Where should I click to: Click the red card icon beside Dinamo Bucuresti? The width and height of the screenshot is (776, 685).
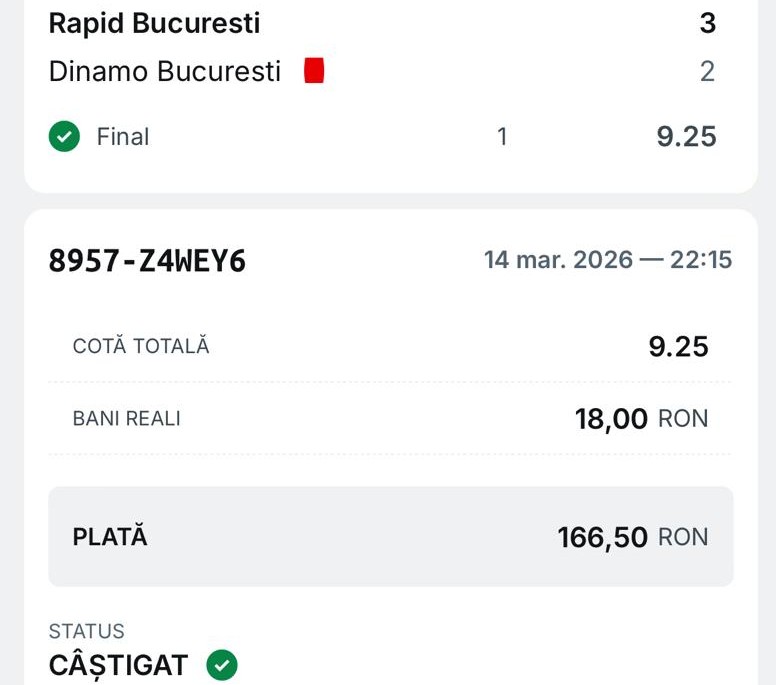(314, 71)
